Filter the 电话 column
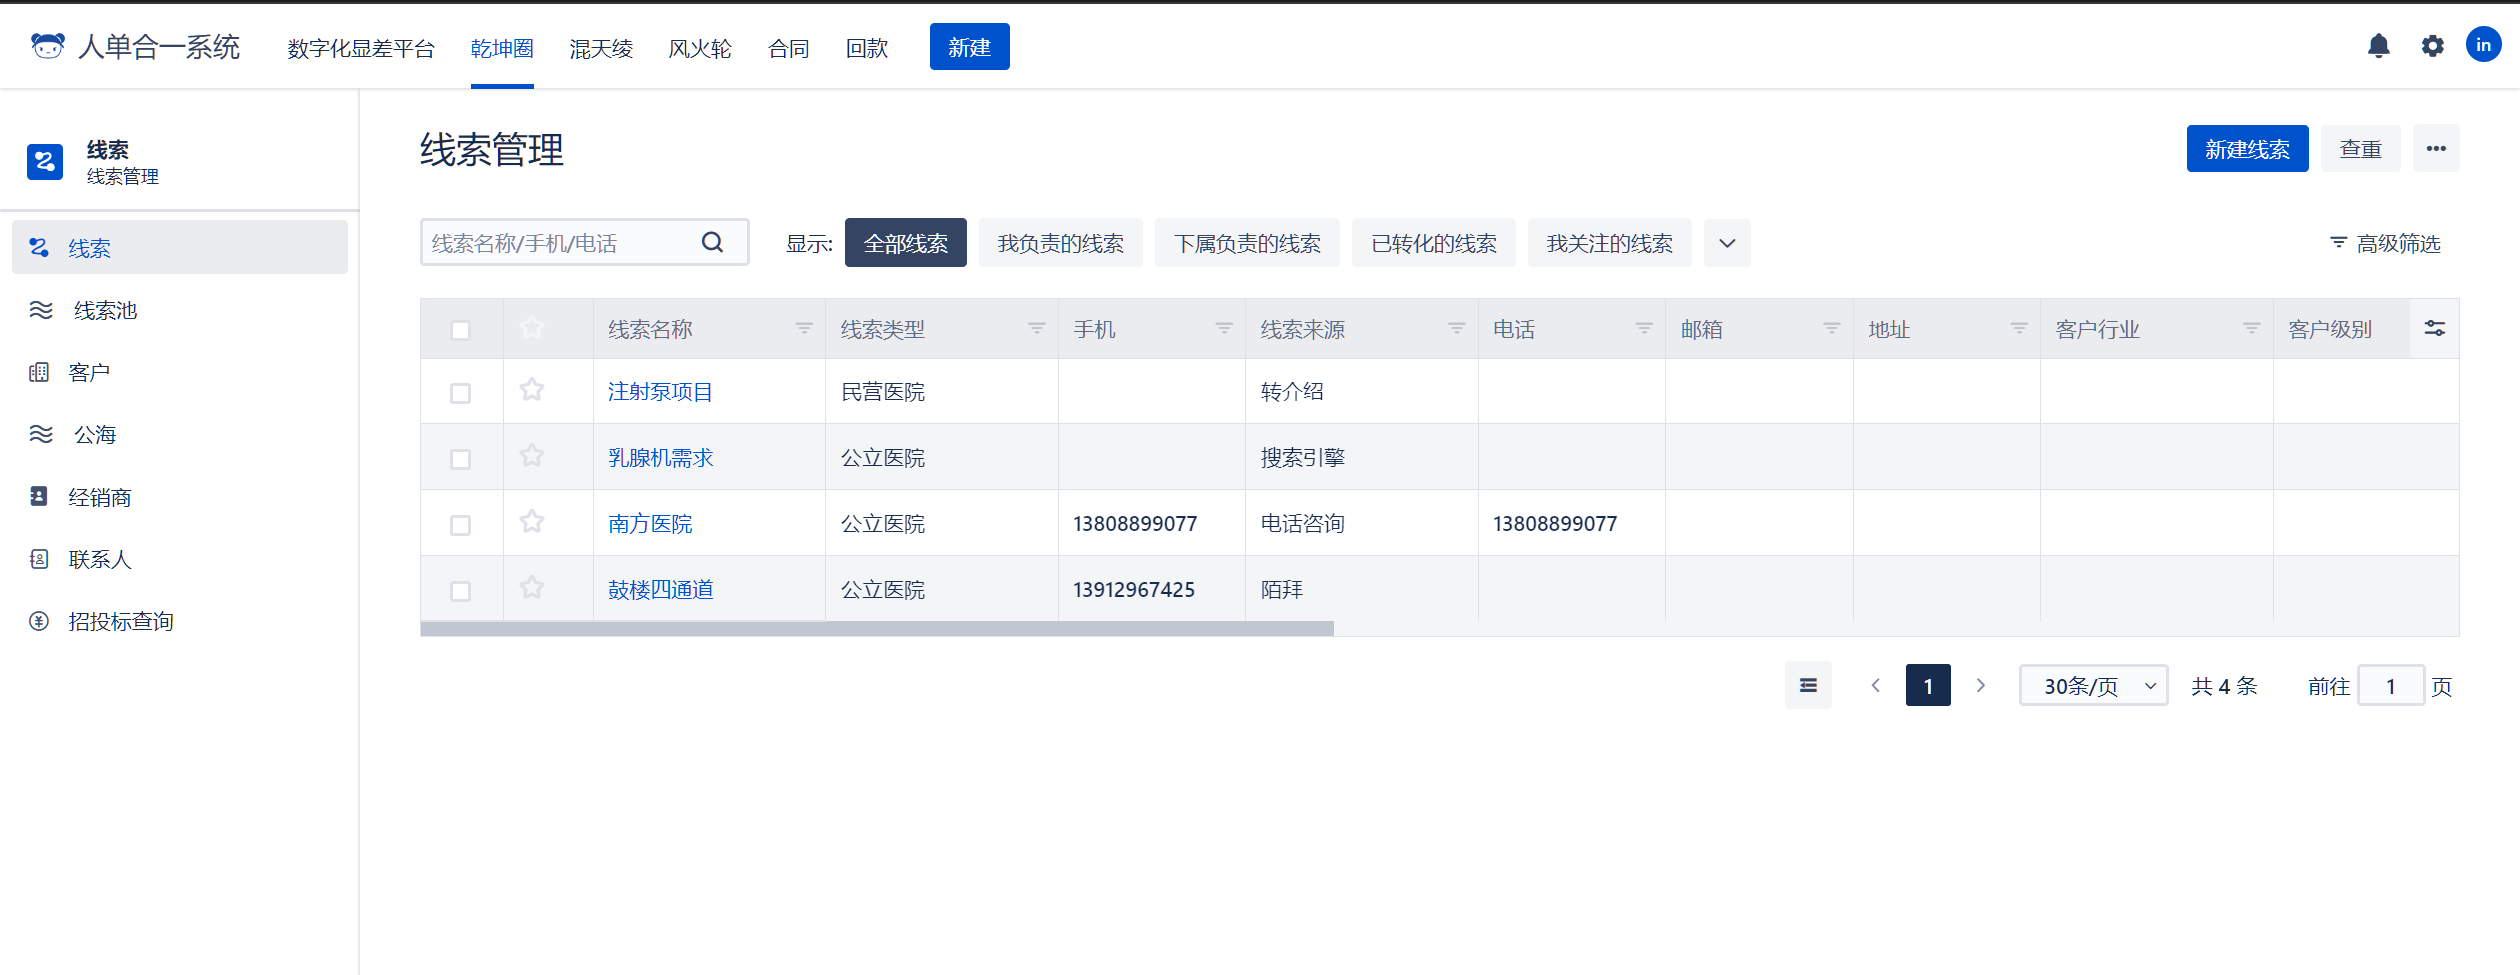The height and width of the screenshot is (975, 2520). point(1644,328)
